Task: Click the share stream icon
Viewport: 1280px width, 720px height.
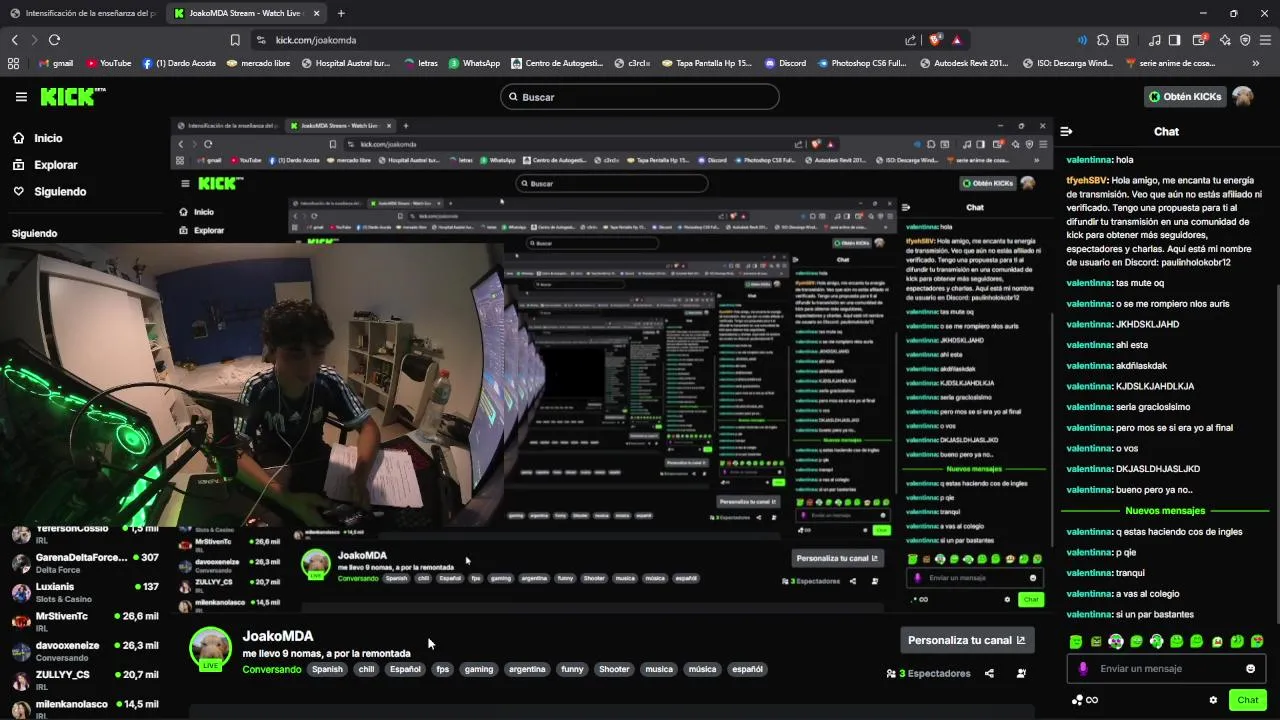Action: (x=989, y=674)
